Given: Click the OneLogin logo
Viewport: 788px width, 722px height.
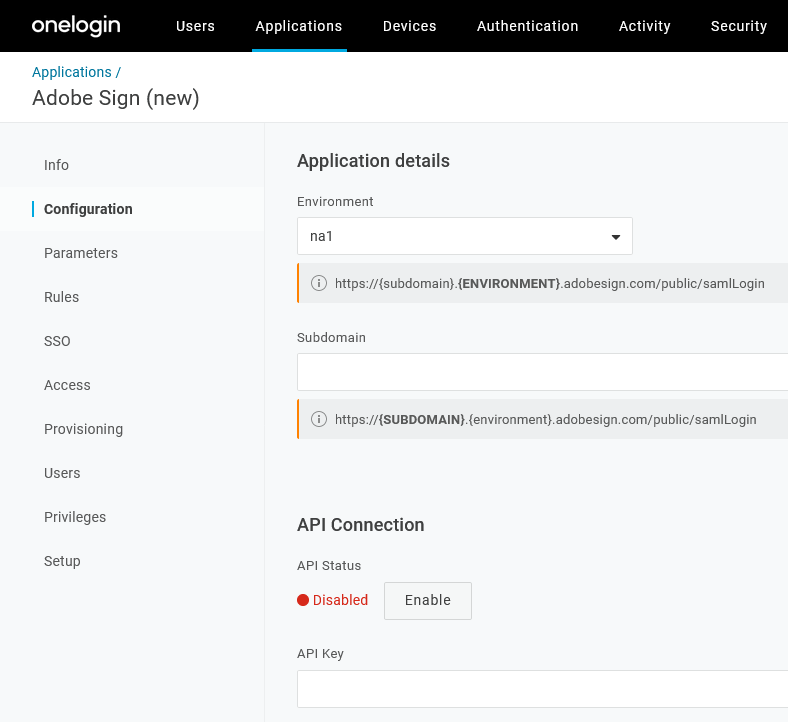Looking at the screenshot, I should click(x=76, y=26).
